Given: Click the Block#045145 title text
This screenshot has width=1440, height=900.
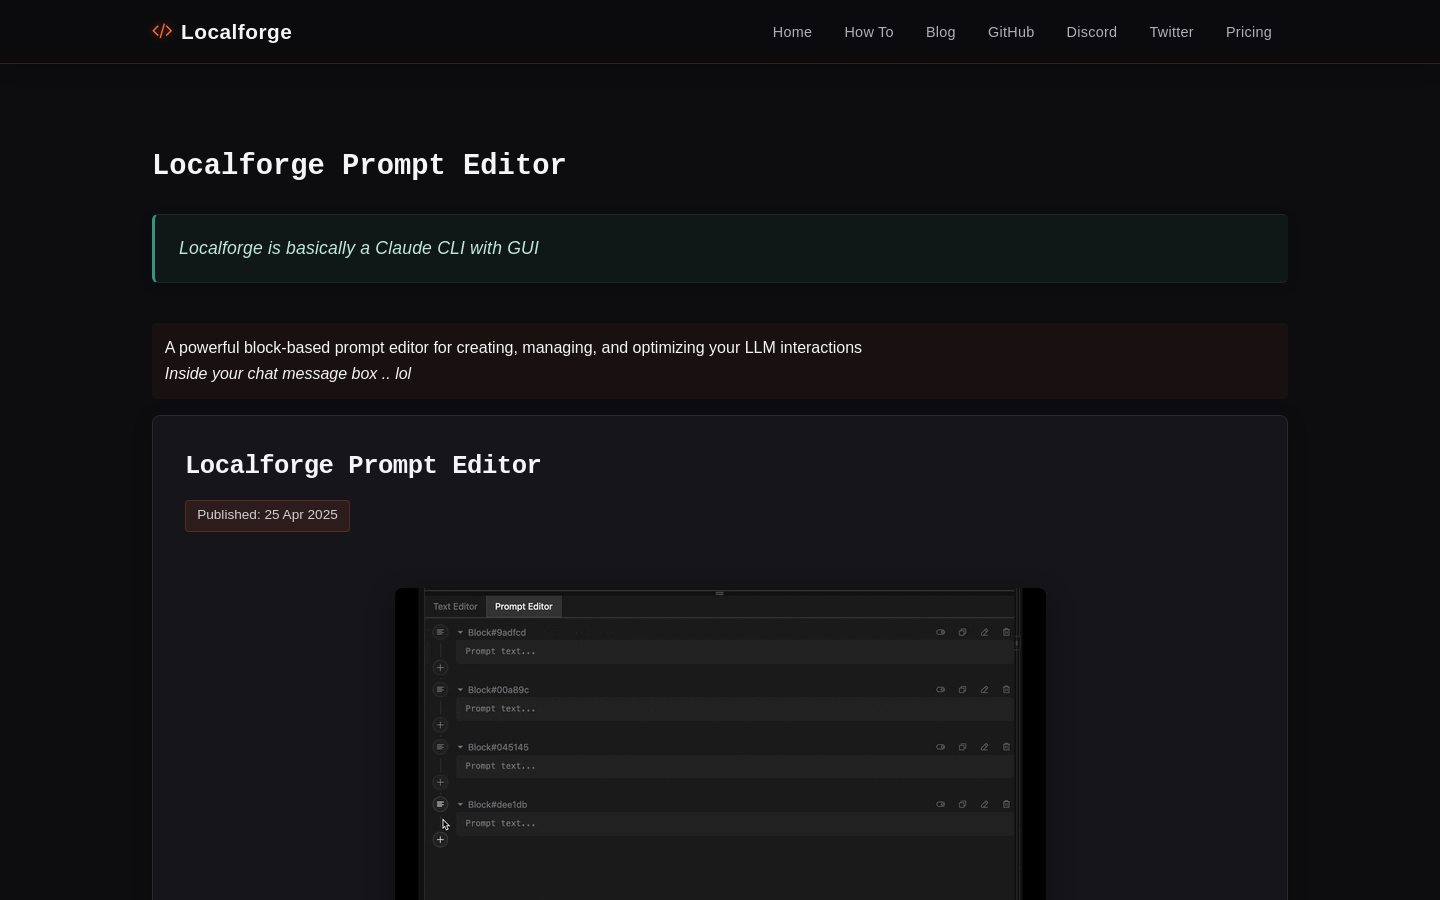Looking at the screenshot, I should point(498,747).
